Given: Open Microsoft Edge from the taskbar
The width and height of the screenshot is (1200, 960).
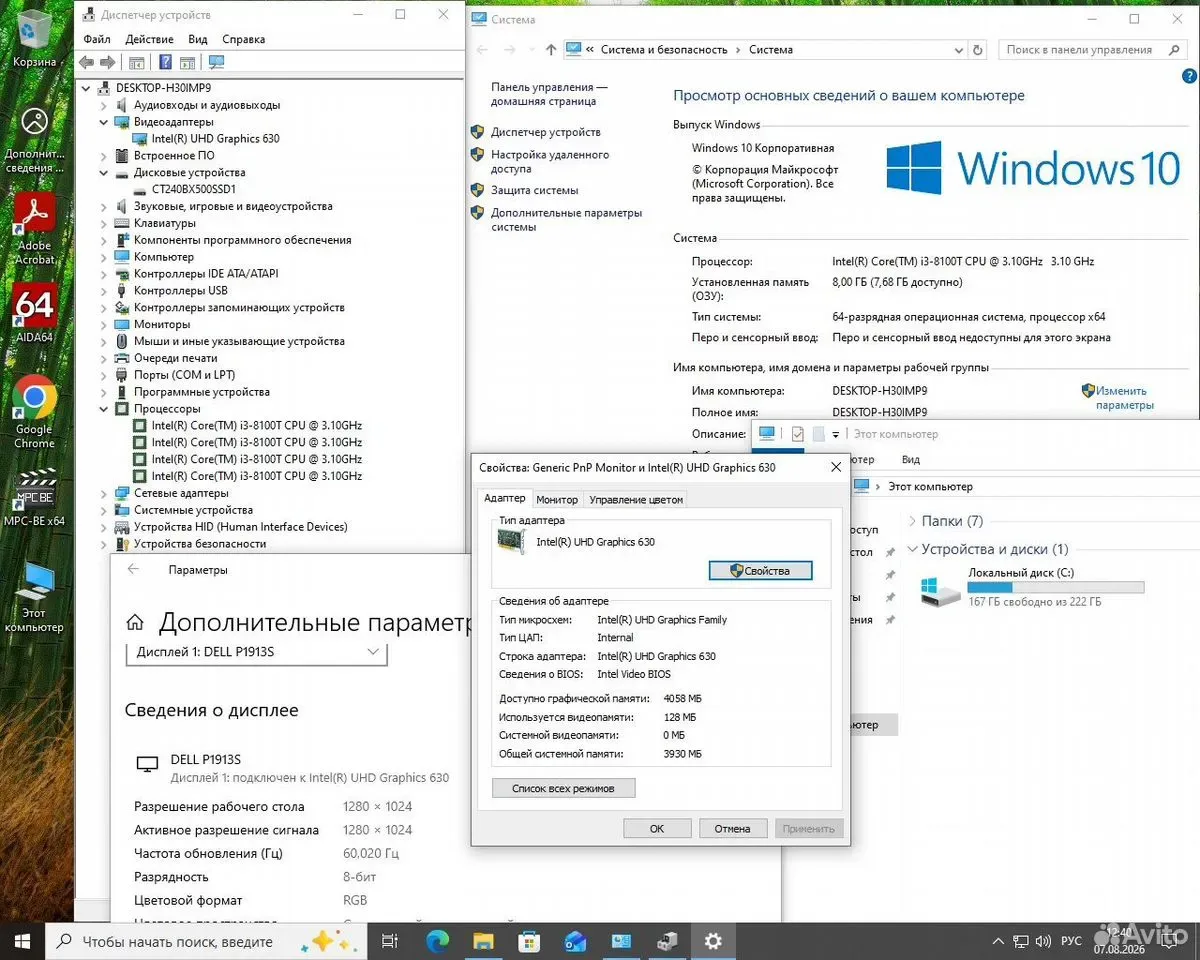Looking at the screenshot, I should coord(437,941).
